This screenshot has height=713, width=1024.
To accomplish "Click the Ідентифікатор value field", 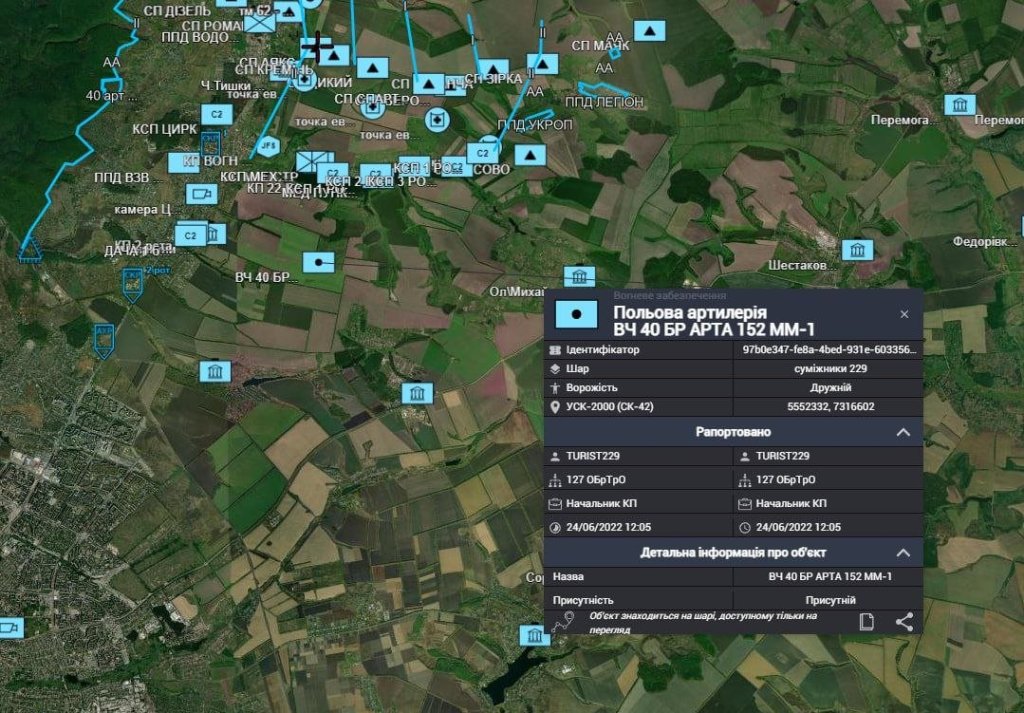I will click(x=828, y=350).
